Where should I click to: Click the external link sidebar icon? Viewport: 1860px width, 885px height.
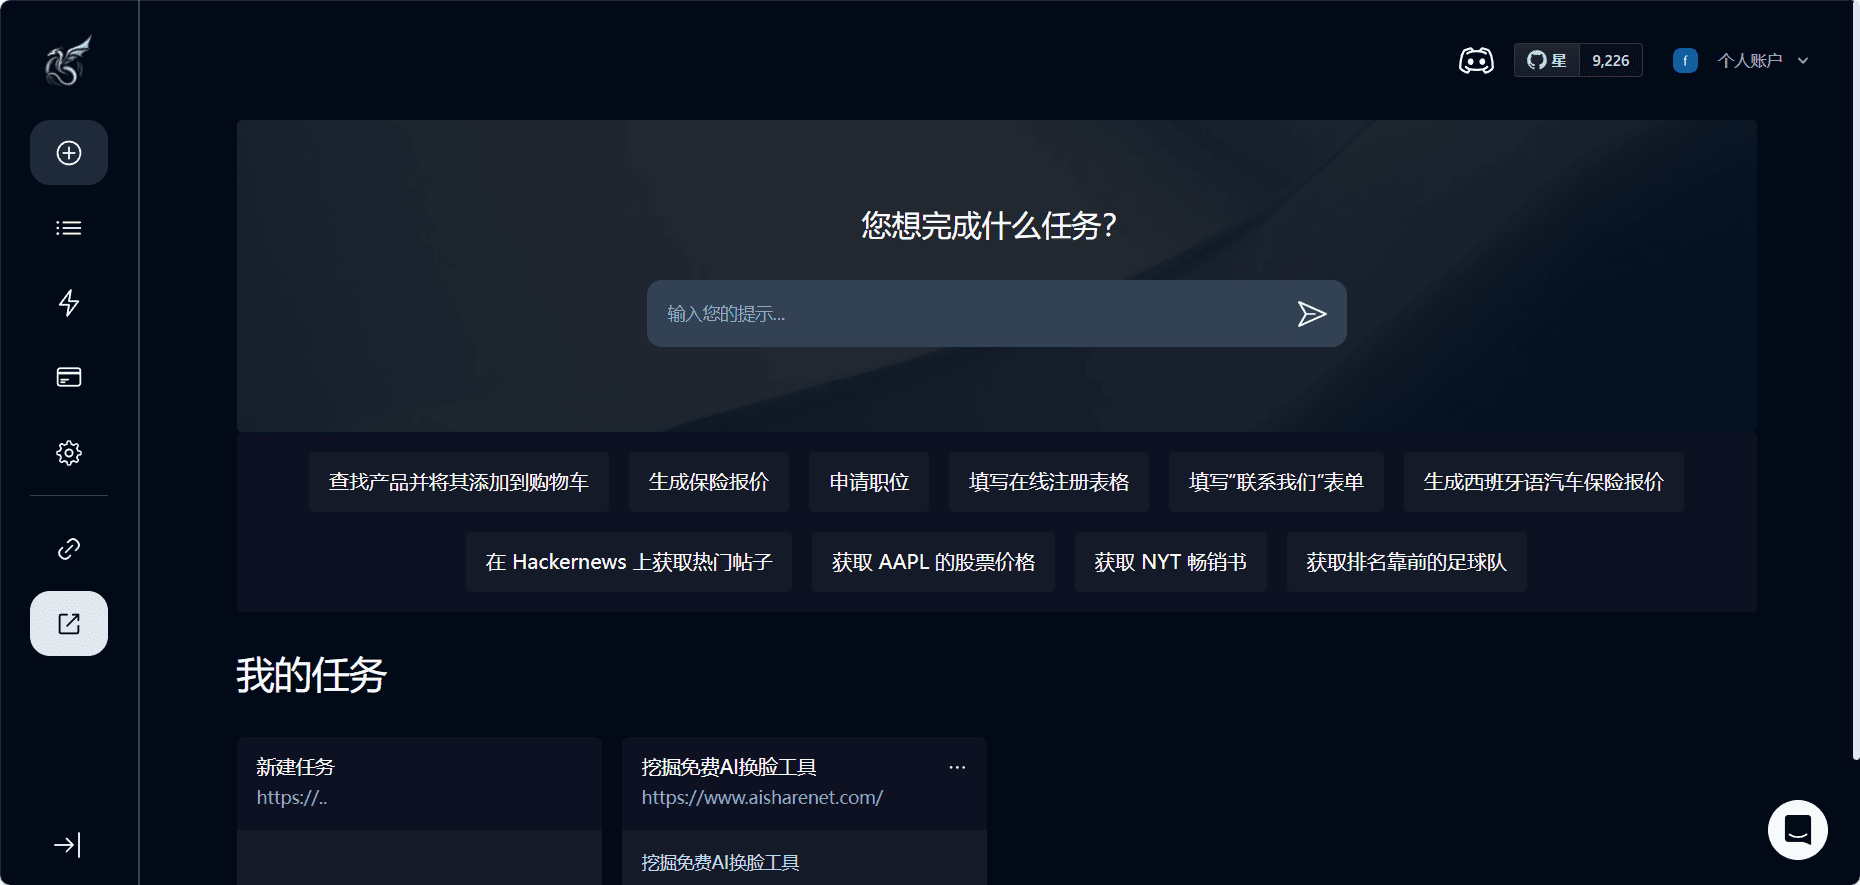(x=69, y=624)
